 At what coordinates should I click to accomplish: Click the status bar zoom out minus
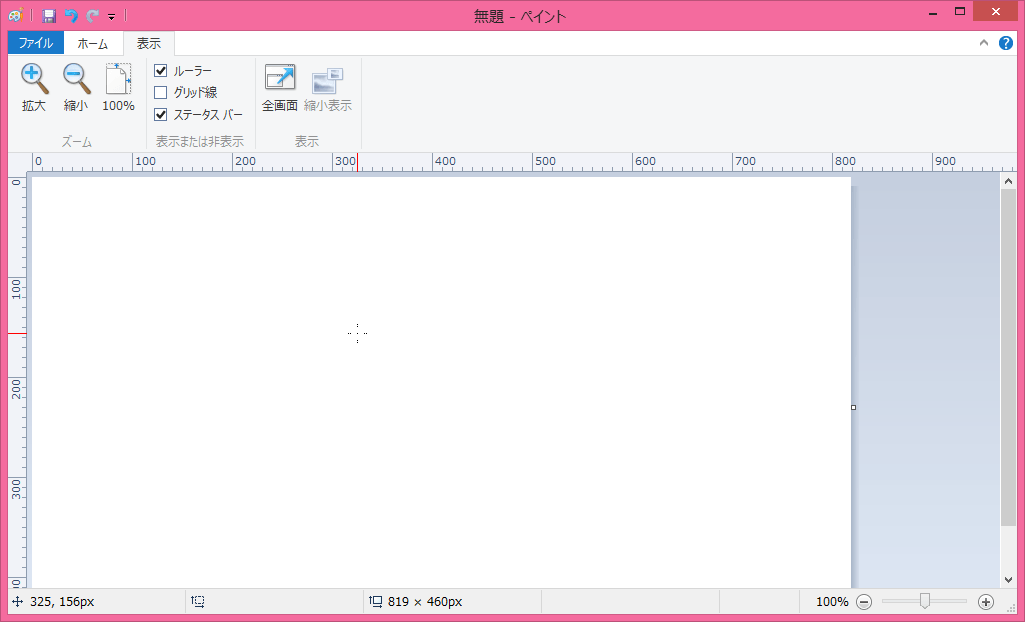tap(864, 602)
